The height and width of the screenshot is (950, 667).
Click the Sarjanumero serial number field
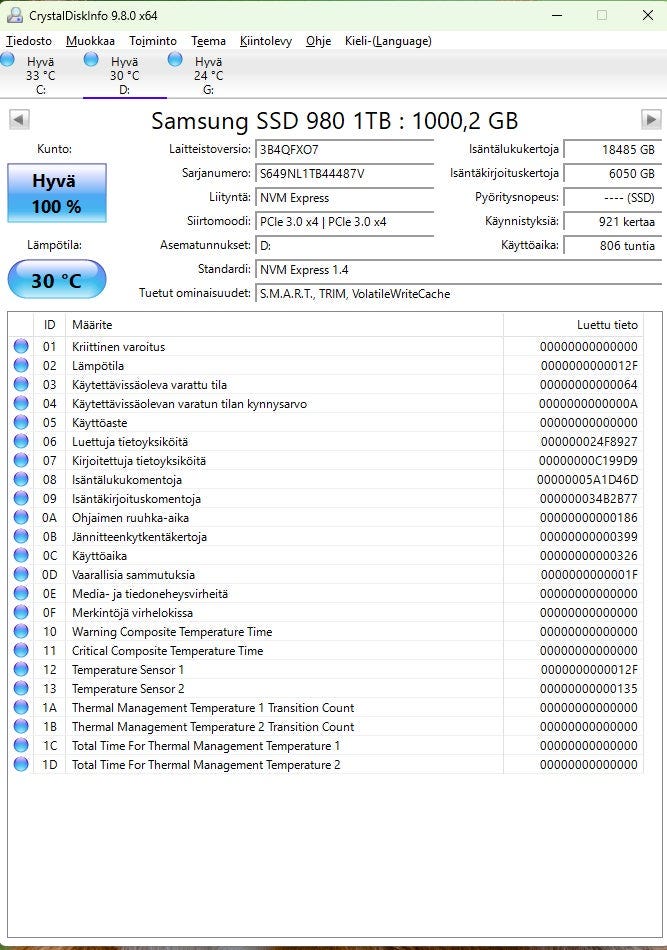[x=344, y=174]
